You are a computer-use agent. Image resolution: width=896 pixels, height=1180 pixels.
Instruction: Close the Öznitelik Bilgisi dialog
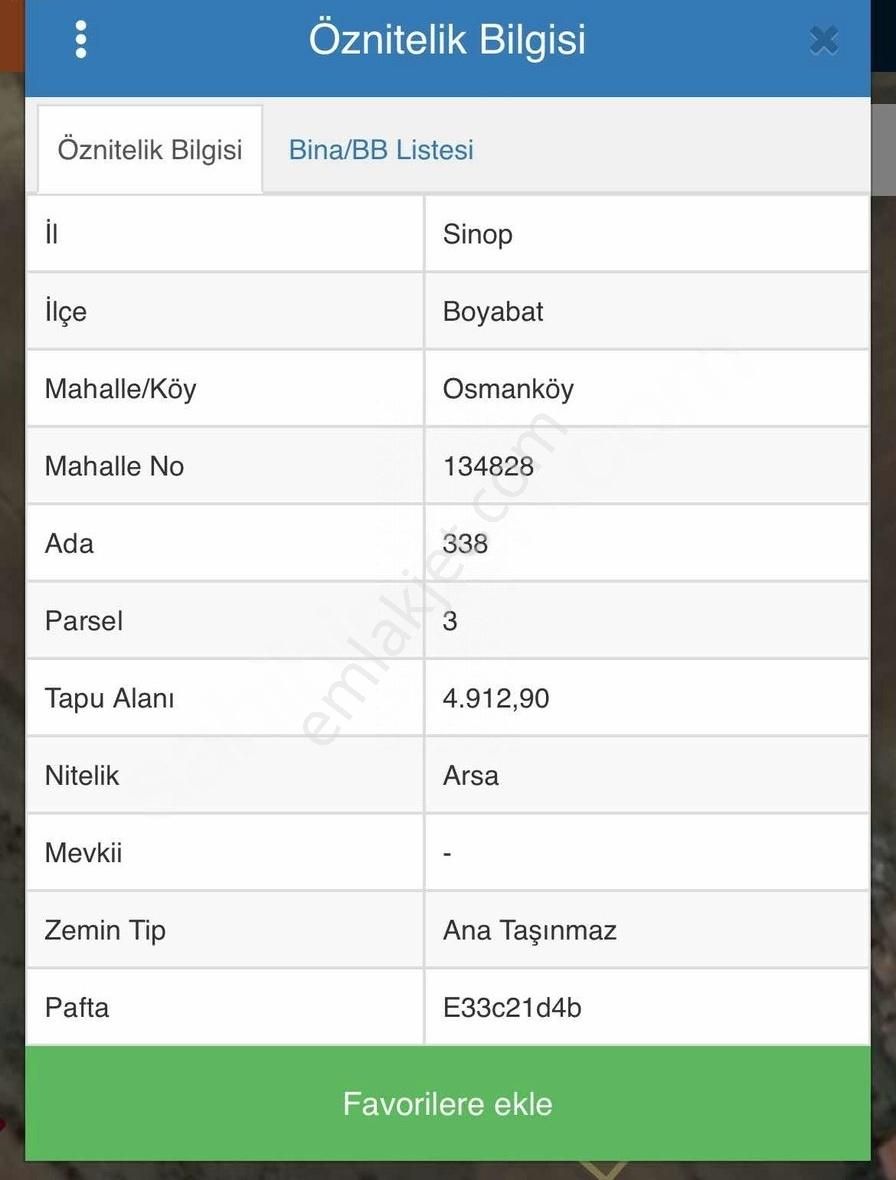(824, 41)
